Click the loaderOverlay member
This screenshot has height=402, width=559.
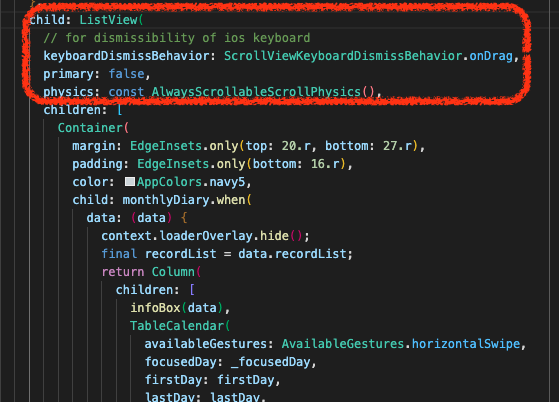point(206,236)
